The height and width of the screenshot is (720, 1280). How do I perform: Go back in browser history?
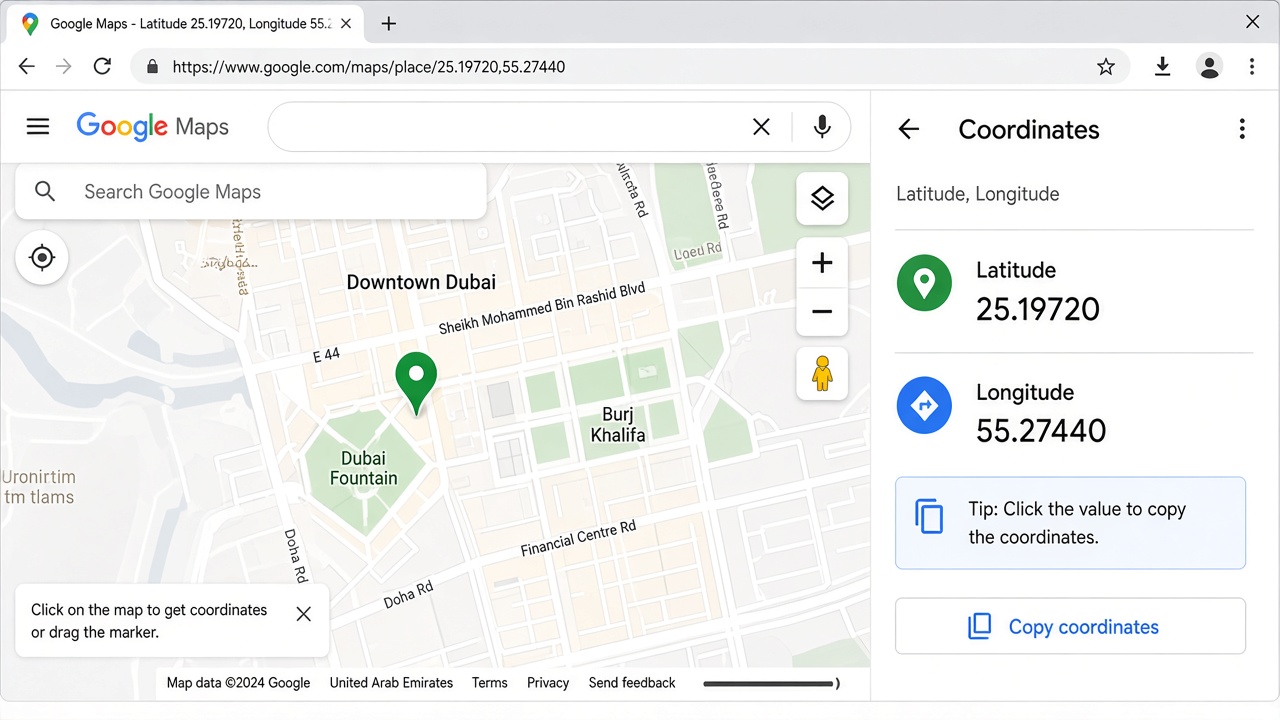27,66
